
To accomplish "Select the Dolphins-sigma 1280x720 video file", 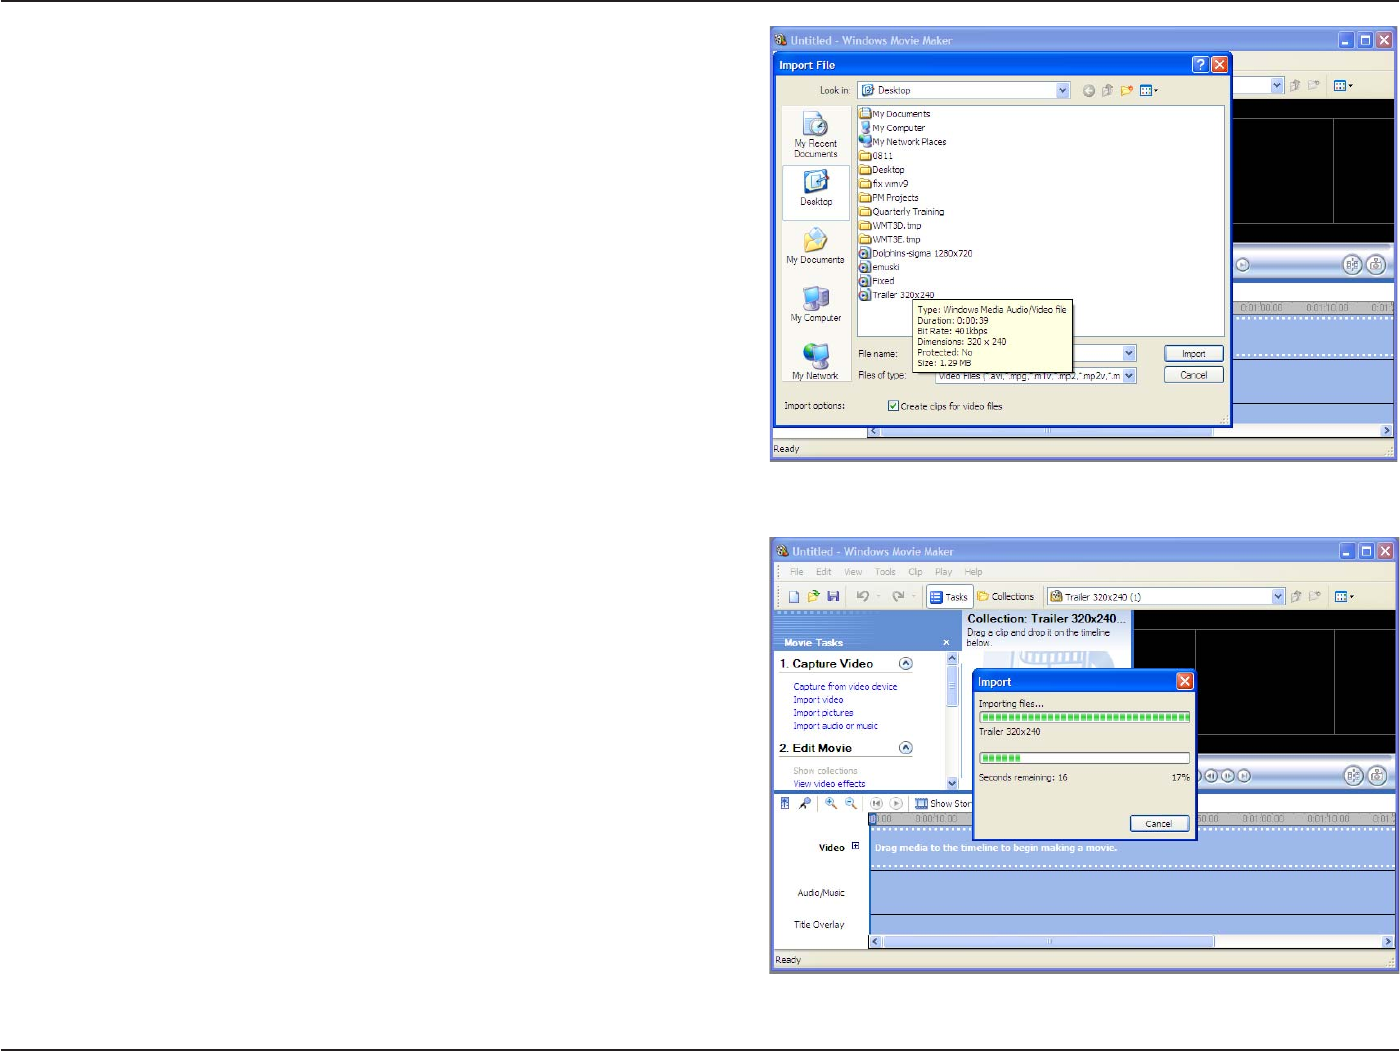I will 915,254.
